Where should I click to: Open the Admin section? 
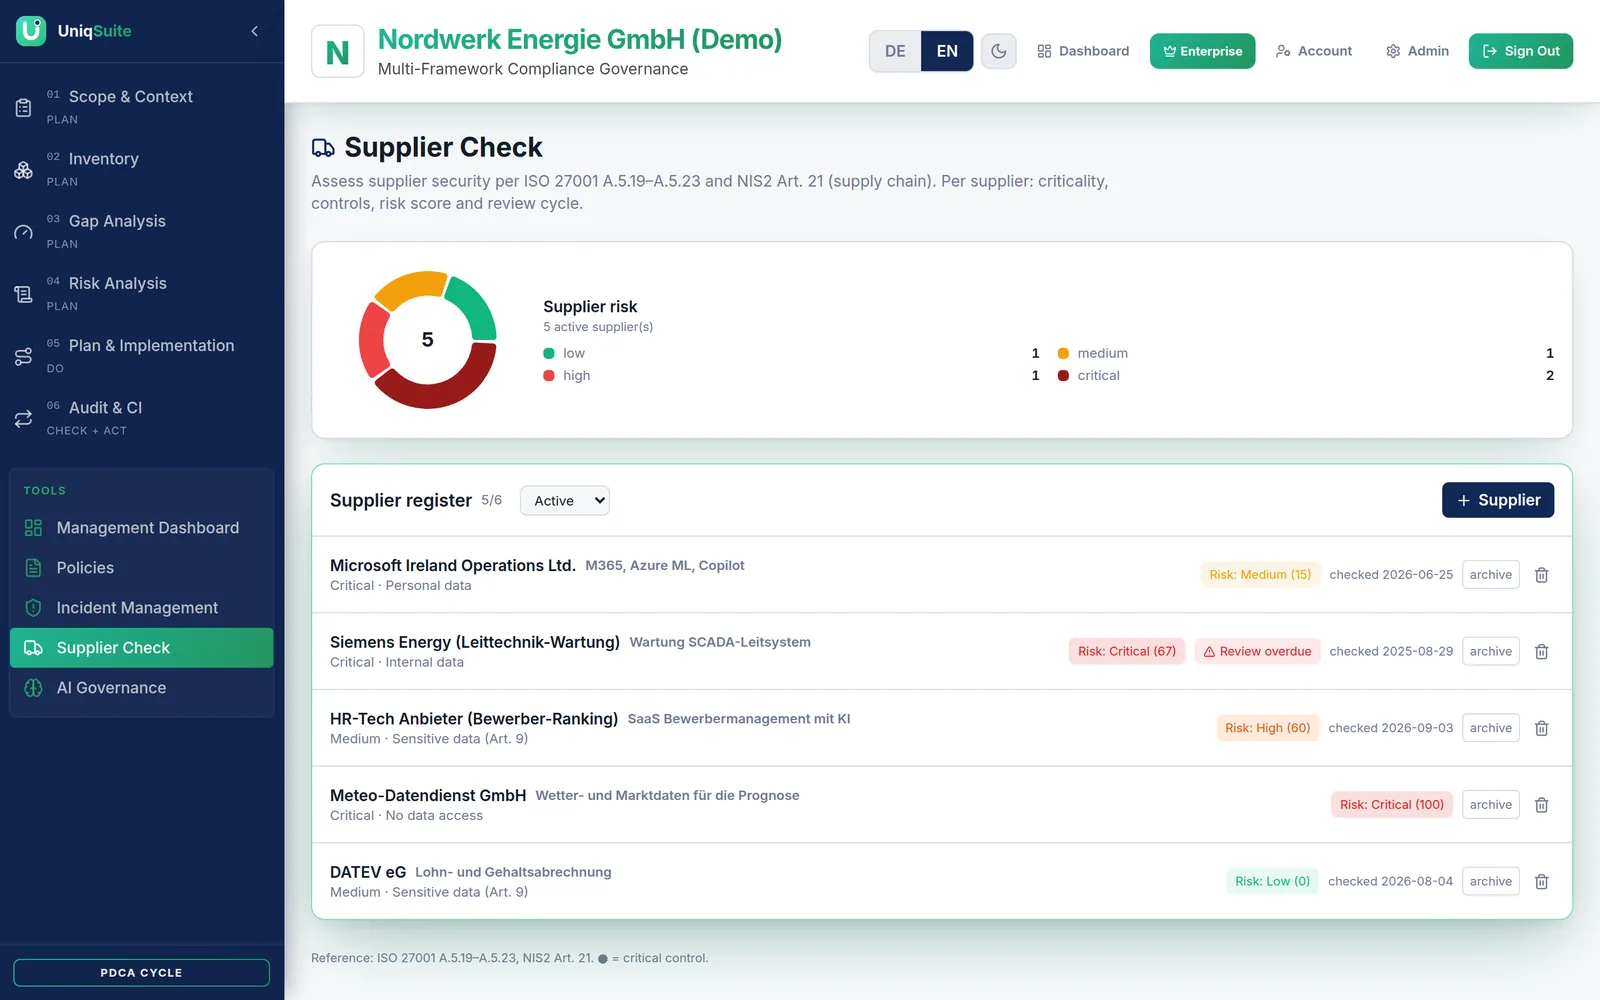click(1417, 51)
